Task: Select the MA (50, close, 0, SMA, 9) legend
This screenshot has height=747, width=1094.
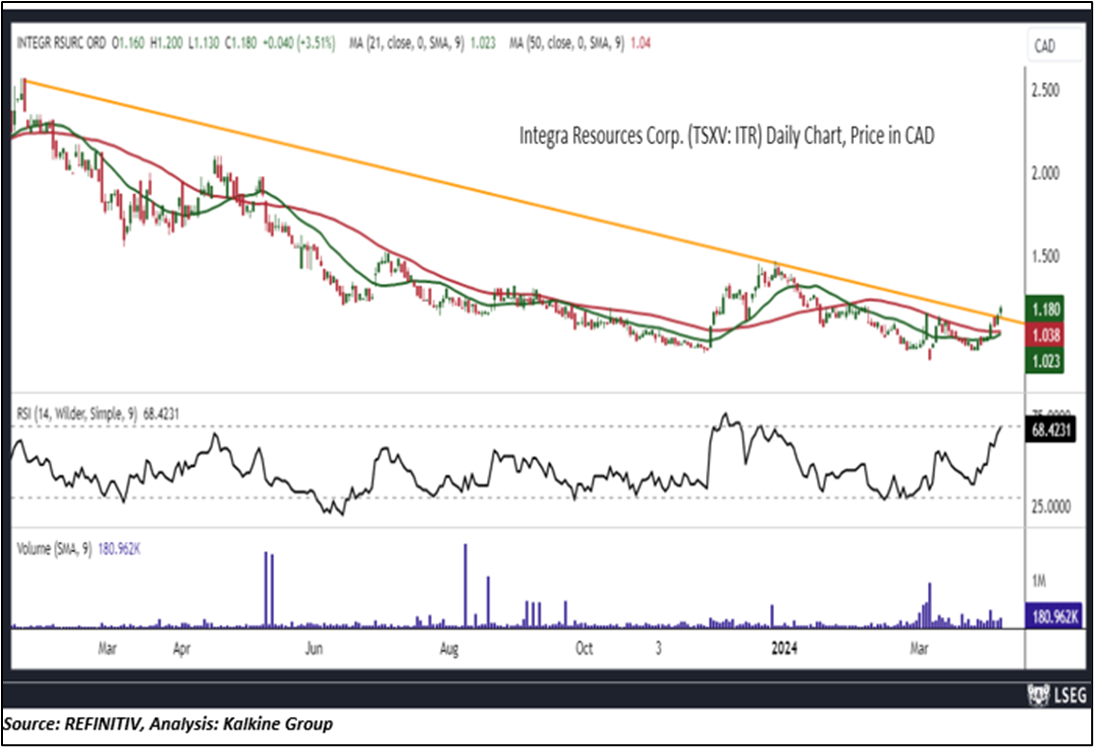Action: click(579, 43)
